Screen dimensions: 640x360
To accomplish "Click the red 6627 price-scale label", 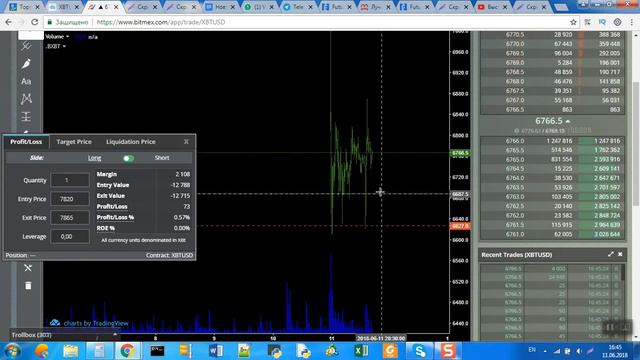I will coord(460,226).
